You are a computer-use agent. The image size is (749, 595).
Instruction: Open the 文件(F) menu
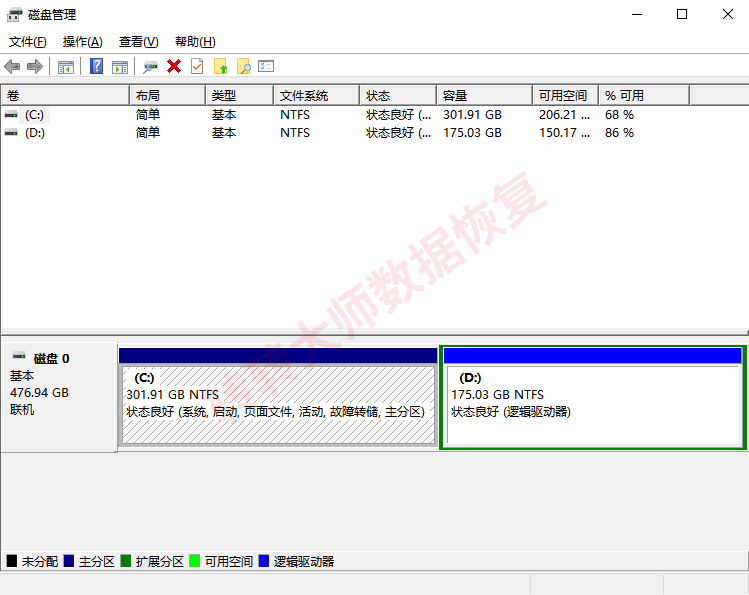coord(28,42)
